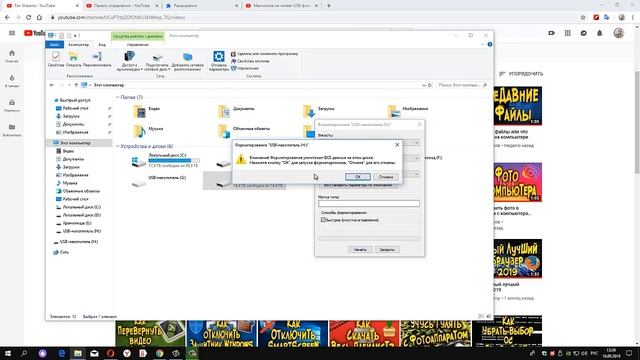Click the Начать button in format window
The image size is (640, 360).
360,249
